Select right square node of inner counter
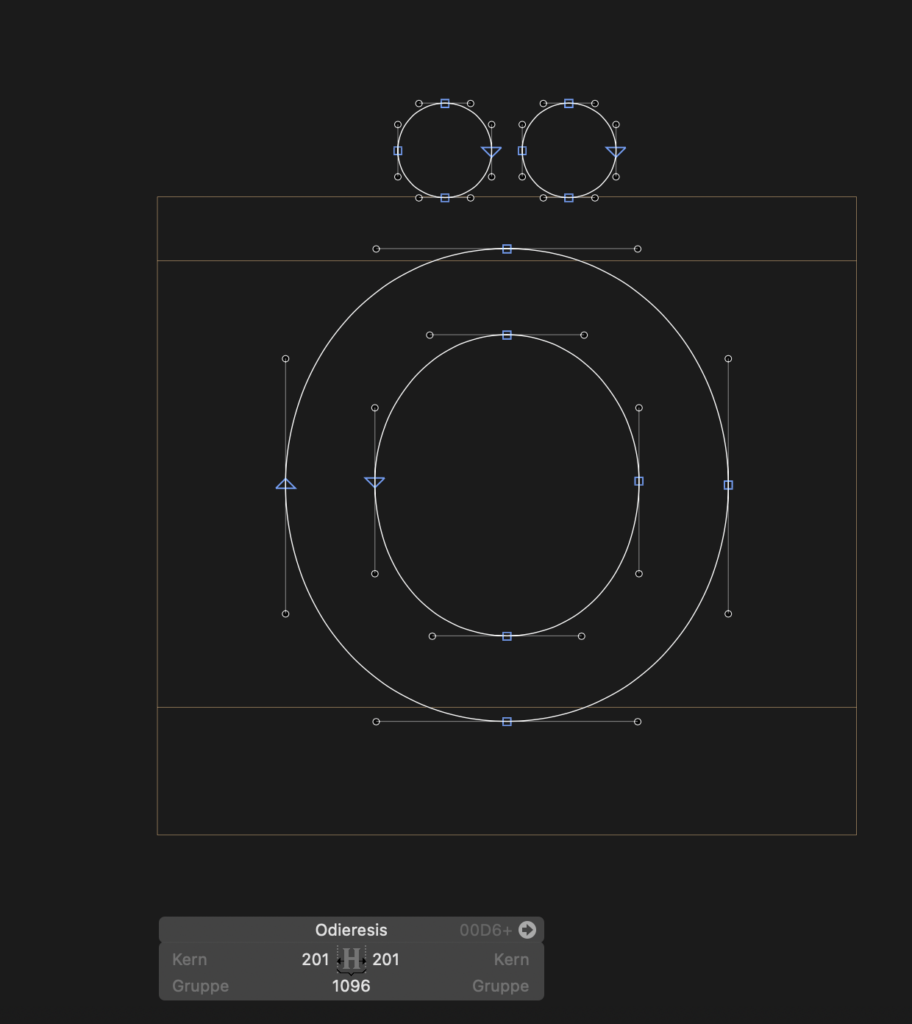Viewport: 912px width, 1024px height. 639,481
